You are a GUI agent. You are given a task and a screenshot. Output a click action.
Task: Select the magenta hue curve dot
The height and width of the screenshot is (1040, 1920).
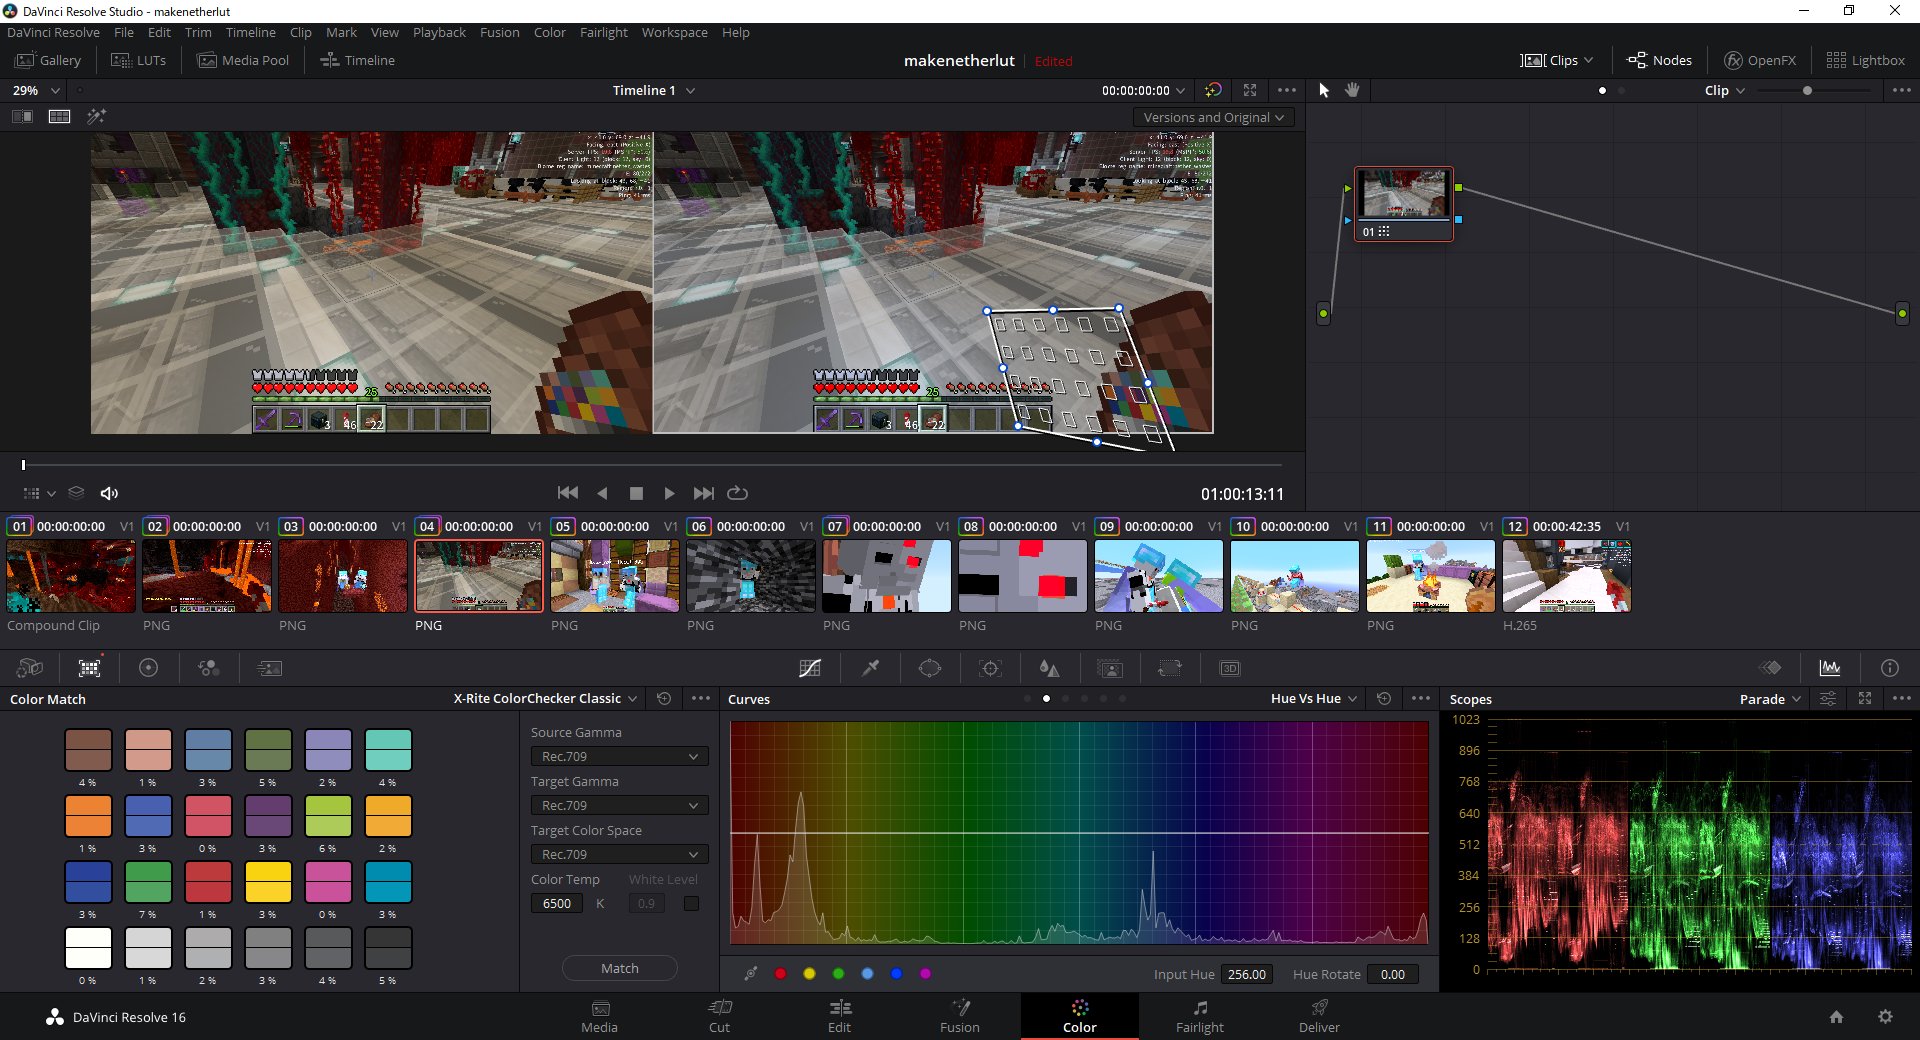[926, 973]
